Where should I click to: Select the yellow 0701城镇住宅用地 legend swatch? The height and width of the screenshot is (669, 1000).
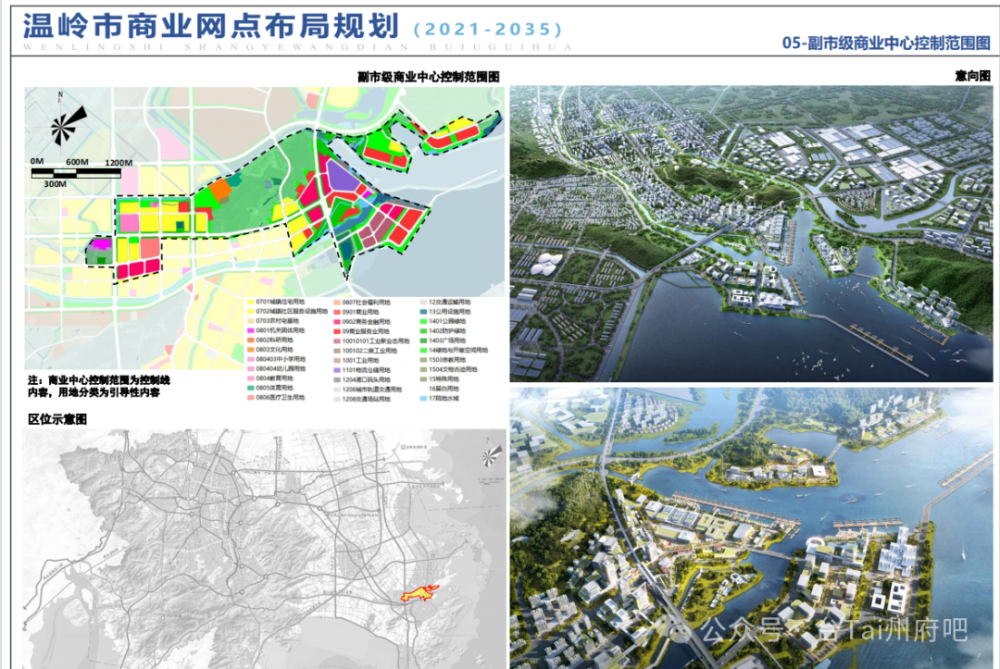[x=249, y=302]
